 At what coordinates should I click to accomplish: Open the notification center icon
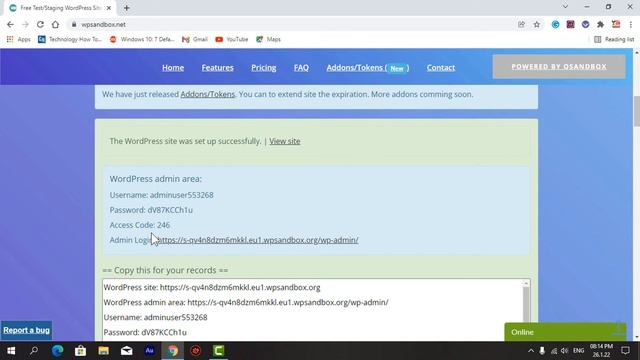click(625, 351)
